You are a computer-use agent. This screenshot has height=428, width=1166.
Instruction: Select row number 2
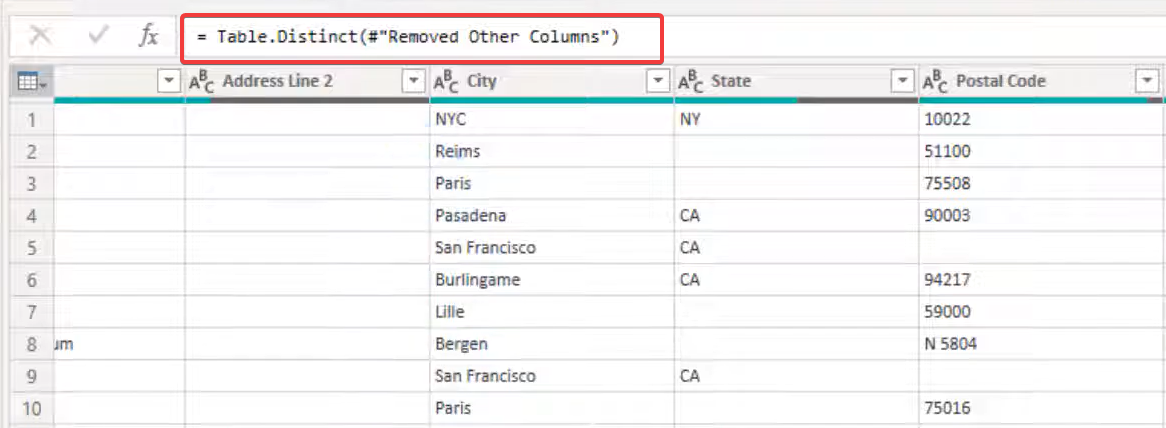(31, 152)
